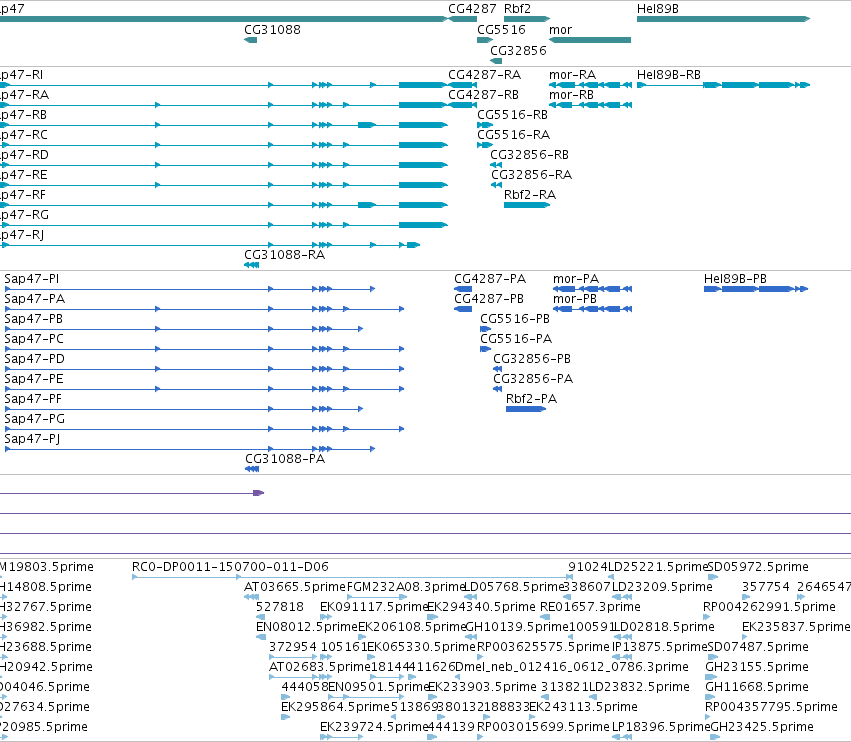The height and width of the screenshot is (742, 851).
Task: Click the GH10139.5prime EST label
Action: click(517, 626)
